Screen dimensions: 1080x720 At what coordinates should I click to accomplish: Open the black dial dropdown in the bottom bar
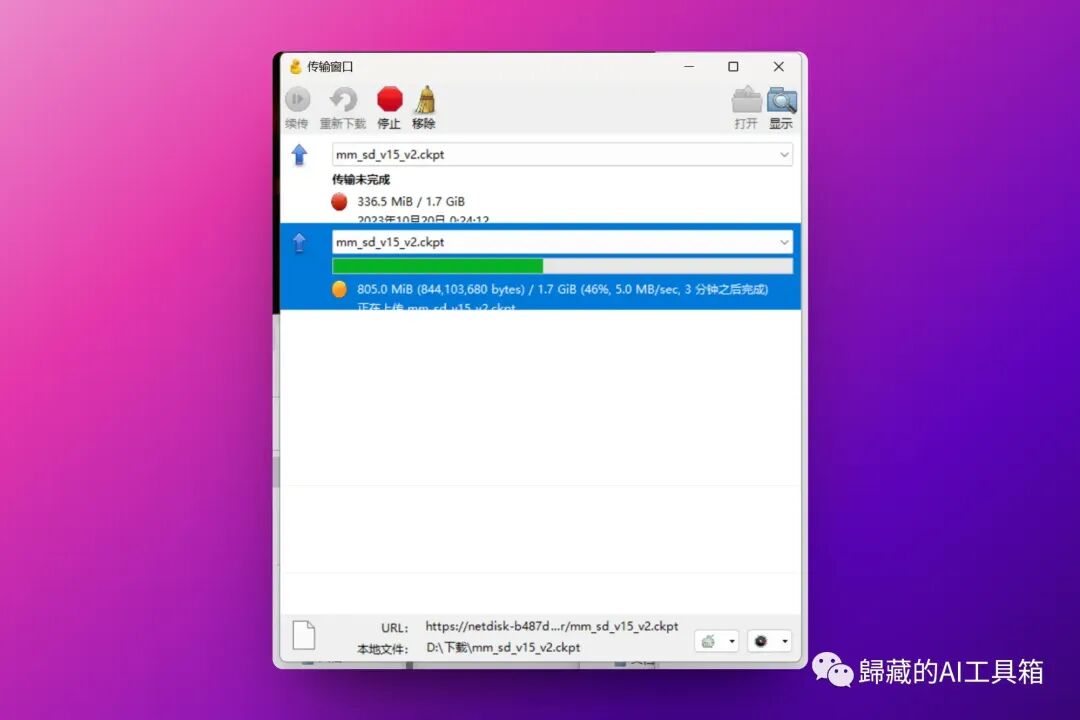click(x=769, y=641)
